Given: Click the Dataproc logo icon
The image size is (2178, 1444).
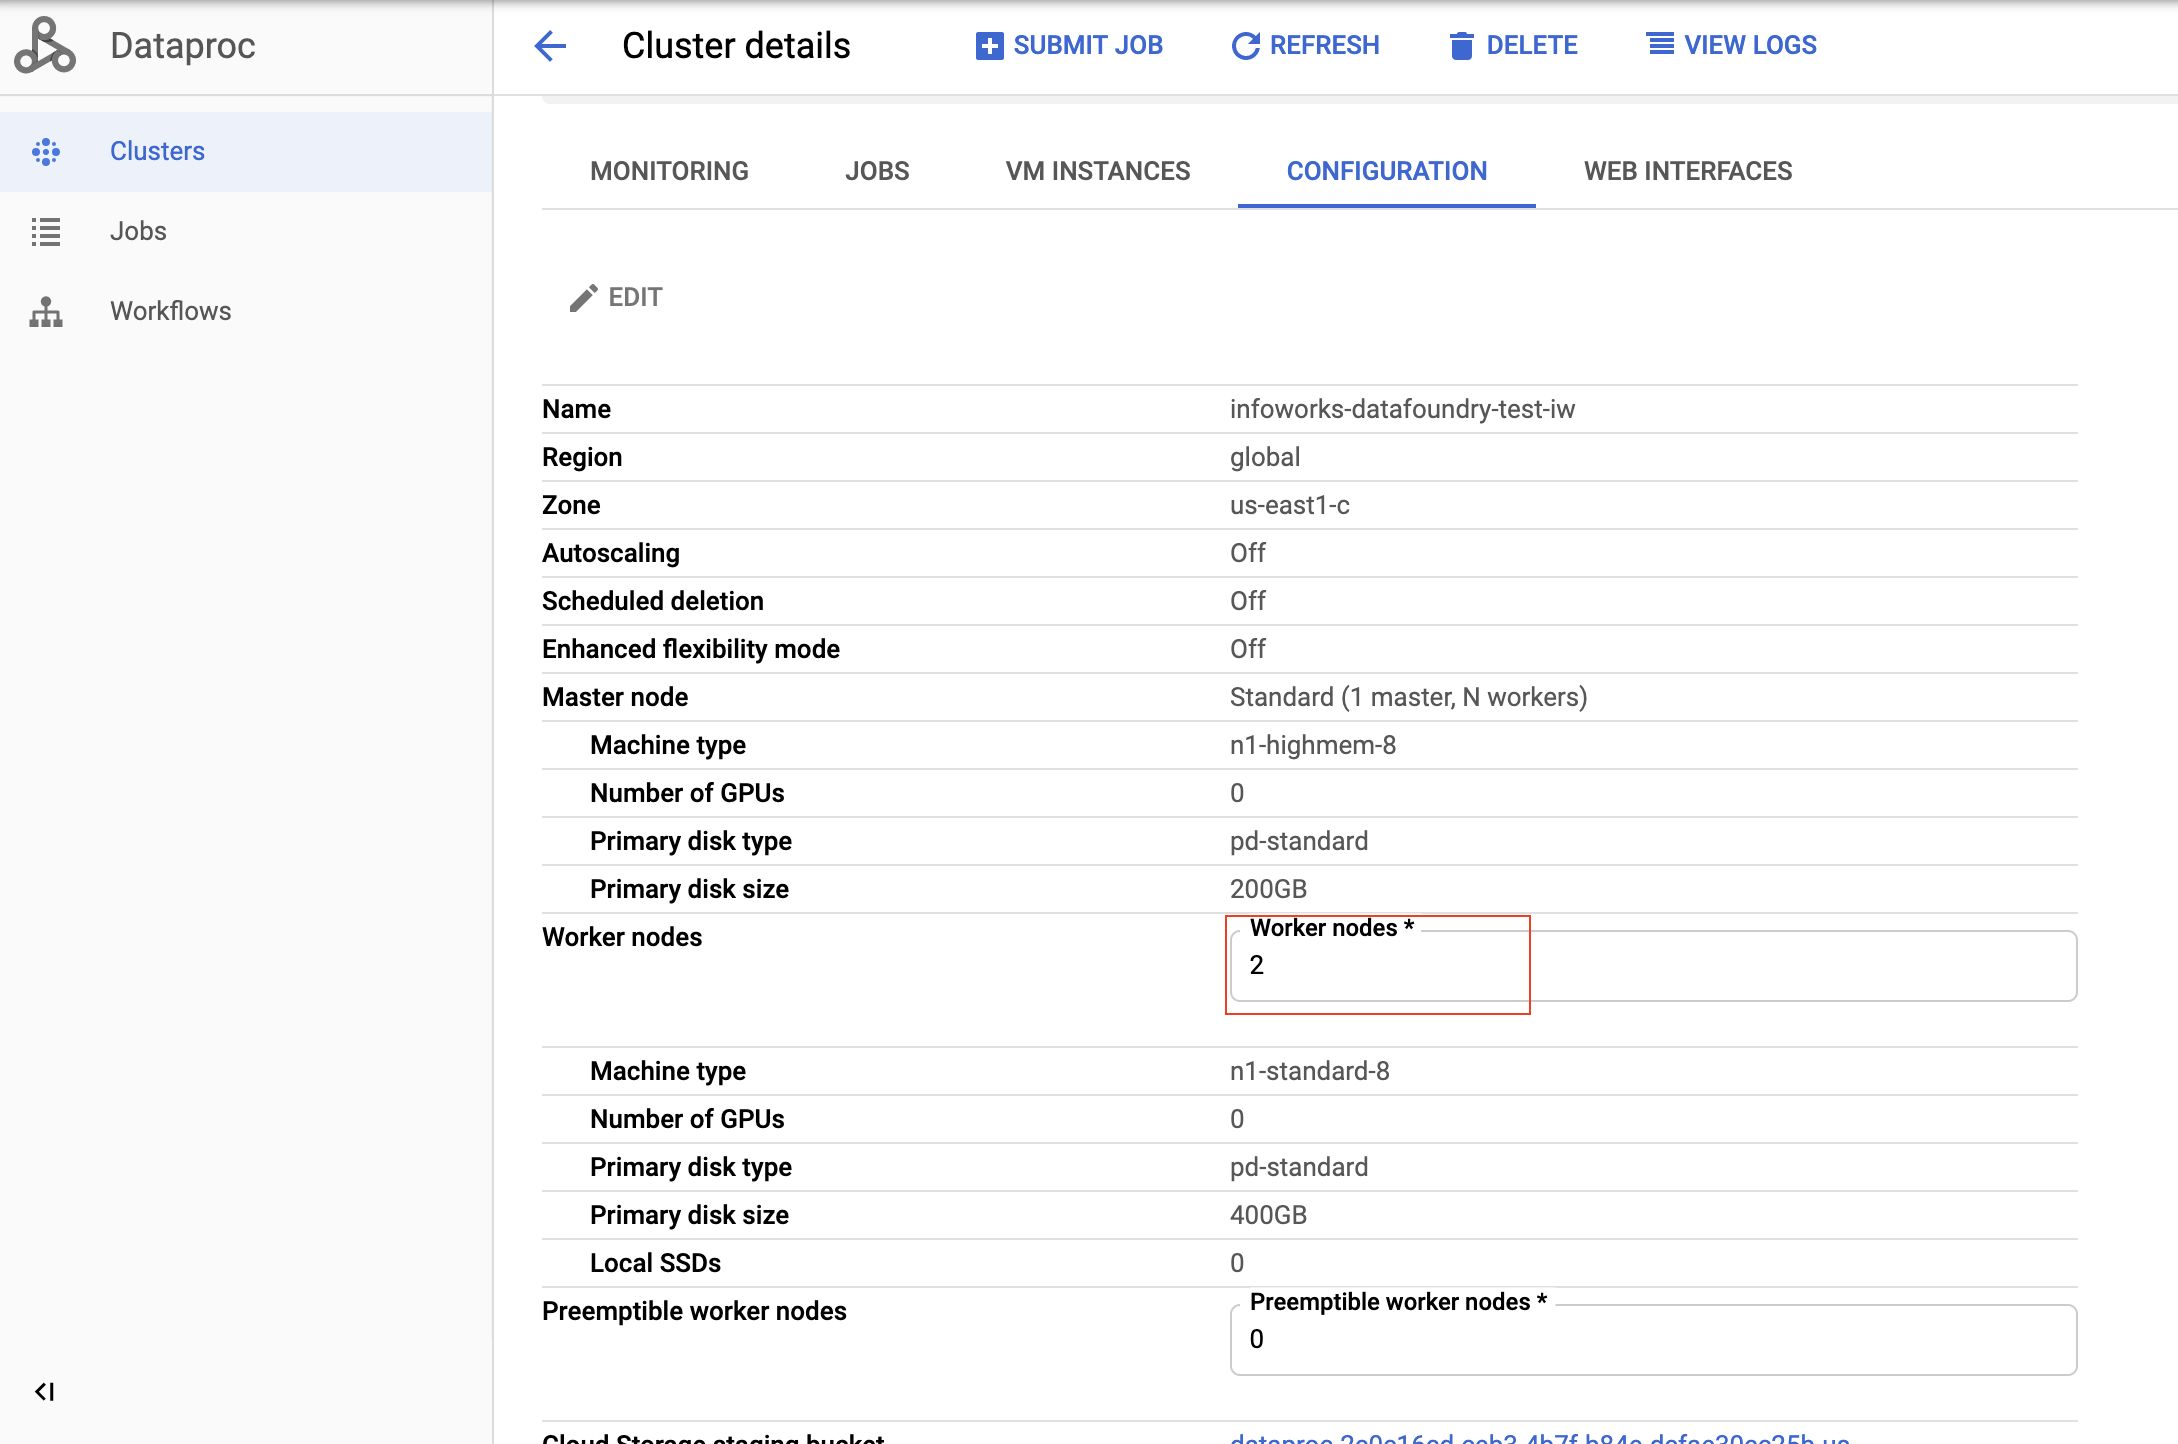Looking at the screenshot, I should 45,46.
